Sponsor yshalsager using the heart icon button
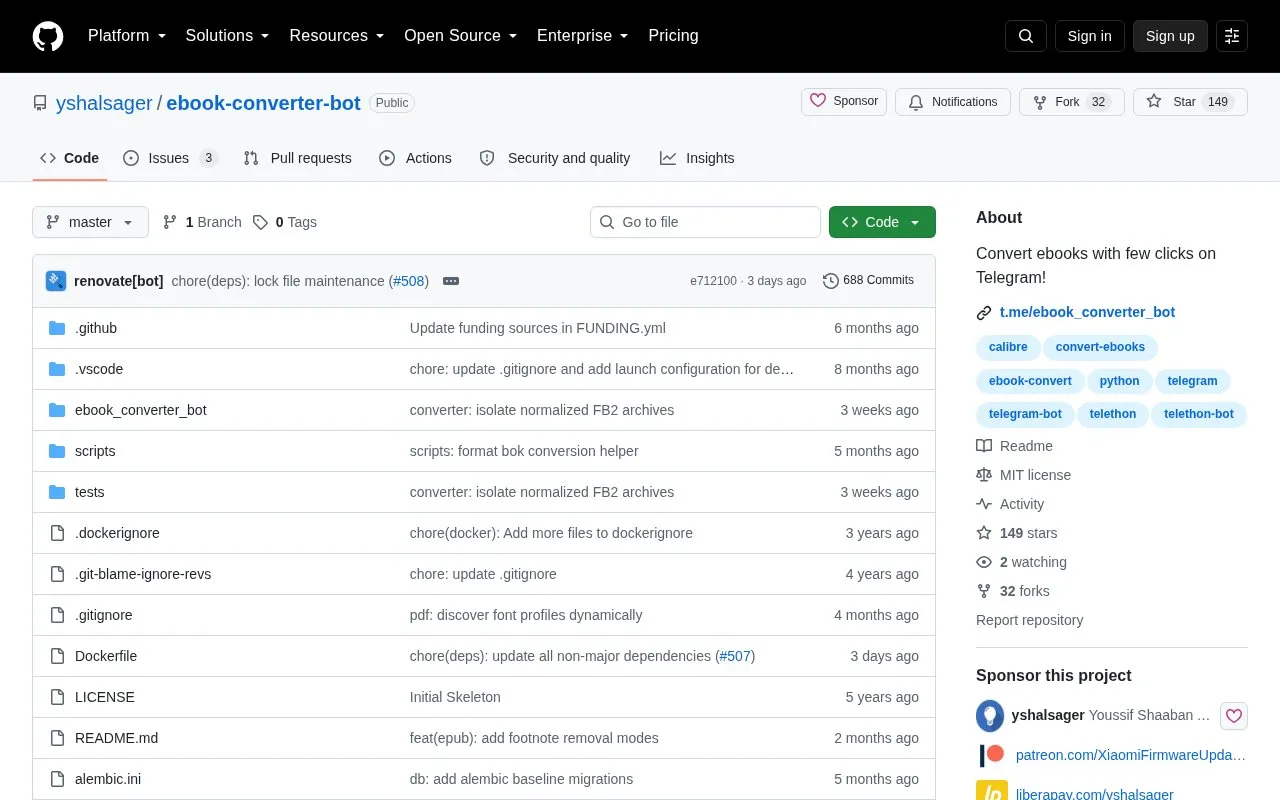Screen dimensions: 1280x800 point(1234,716)
